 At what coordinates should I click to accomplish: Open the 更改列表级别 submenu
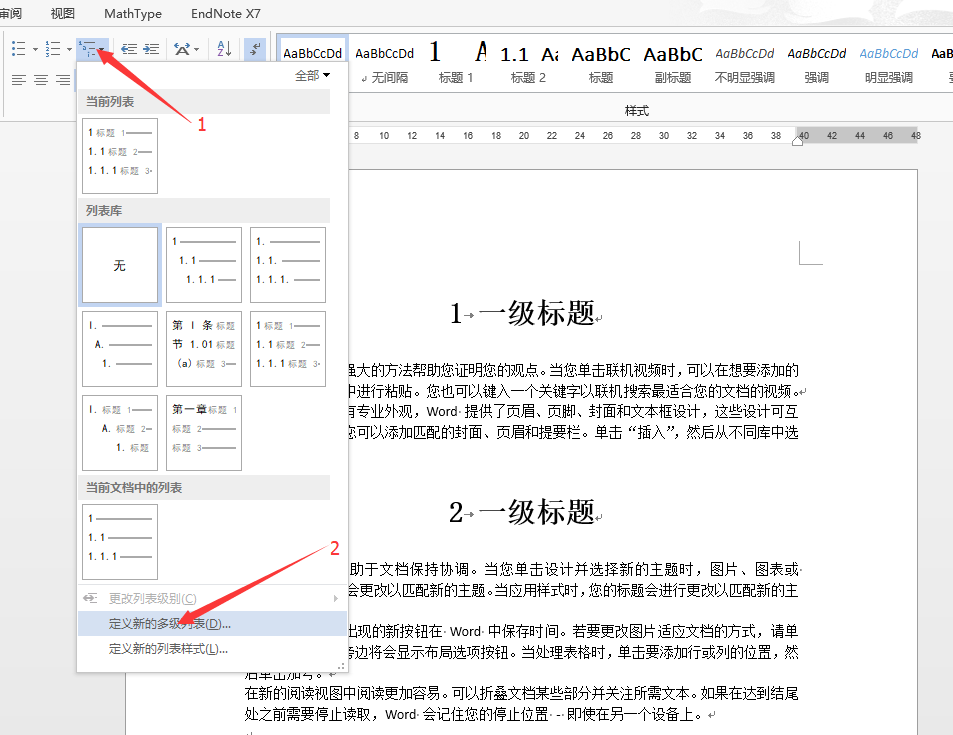click(212, 598)
